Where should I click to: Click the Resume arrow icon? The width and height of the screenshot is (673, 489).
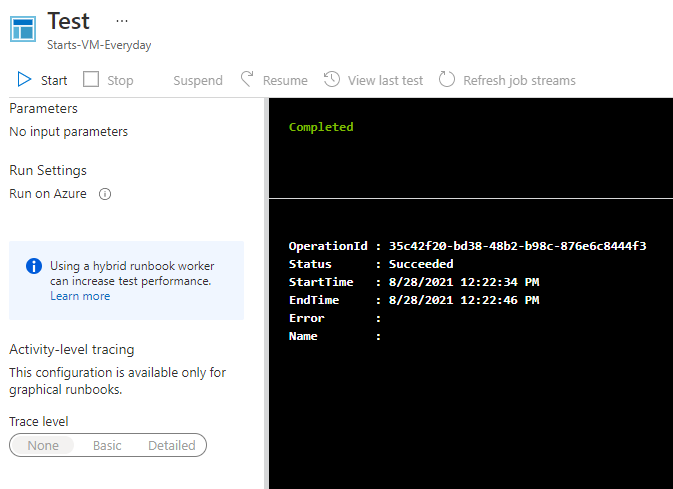pos(246,80)
